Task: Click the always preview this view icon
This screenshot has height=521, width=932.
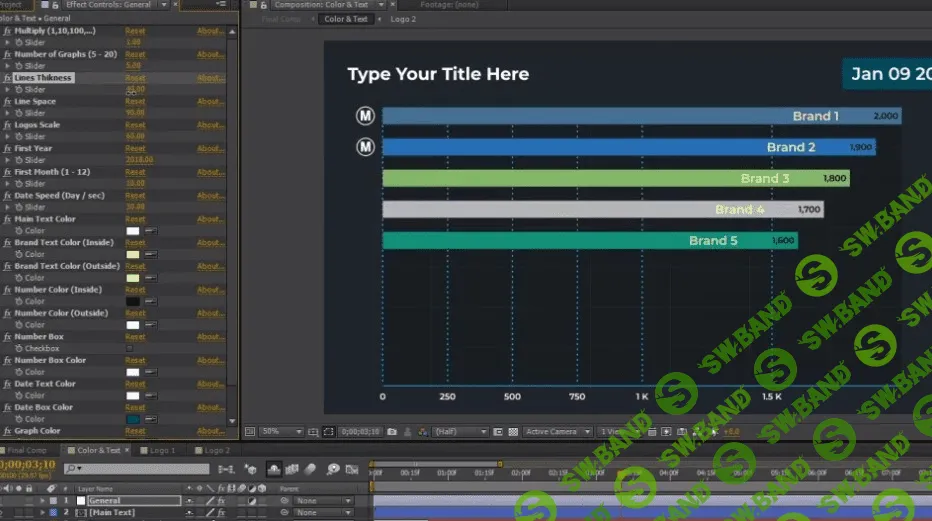Action: pyautogui.click(x=250, y=432)
